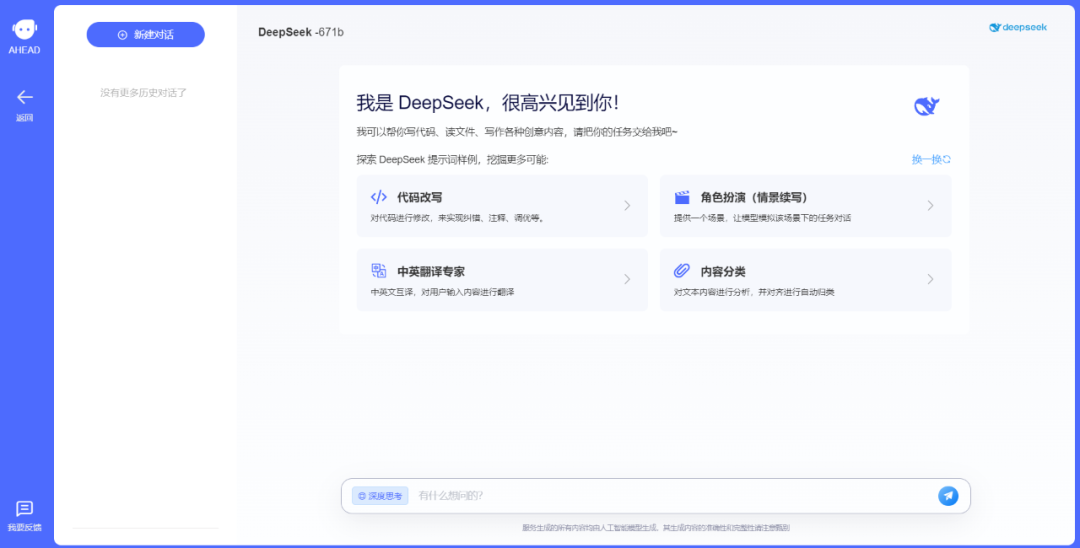Expand the 中英翻译专家 card chevron
The width and height of the screenshot is (1080, 548).
click(627, 279)
